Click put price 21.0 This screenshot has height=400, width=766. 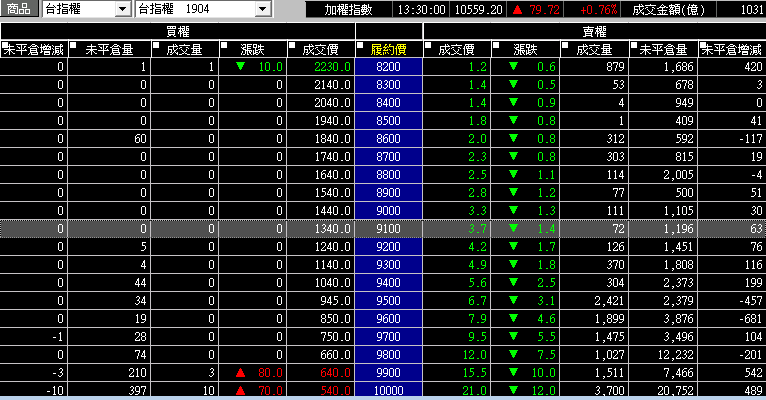point(474,391)
